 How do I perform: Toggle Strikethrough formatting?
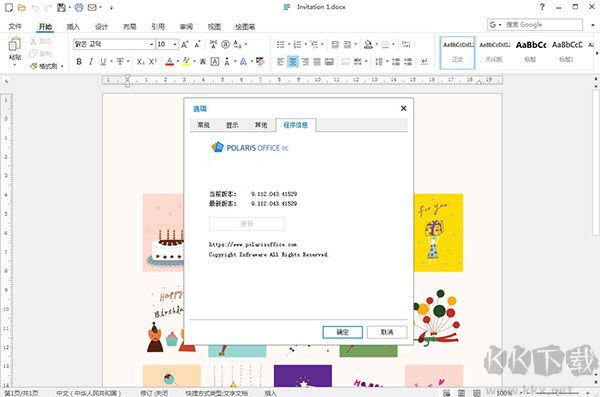point(120,62)
